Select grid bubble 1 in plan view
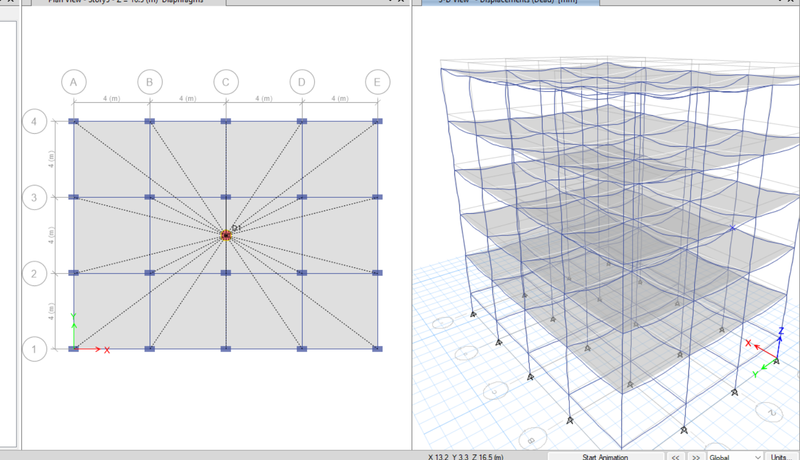800x460 pixels. (x=34, y=349)
